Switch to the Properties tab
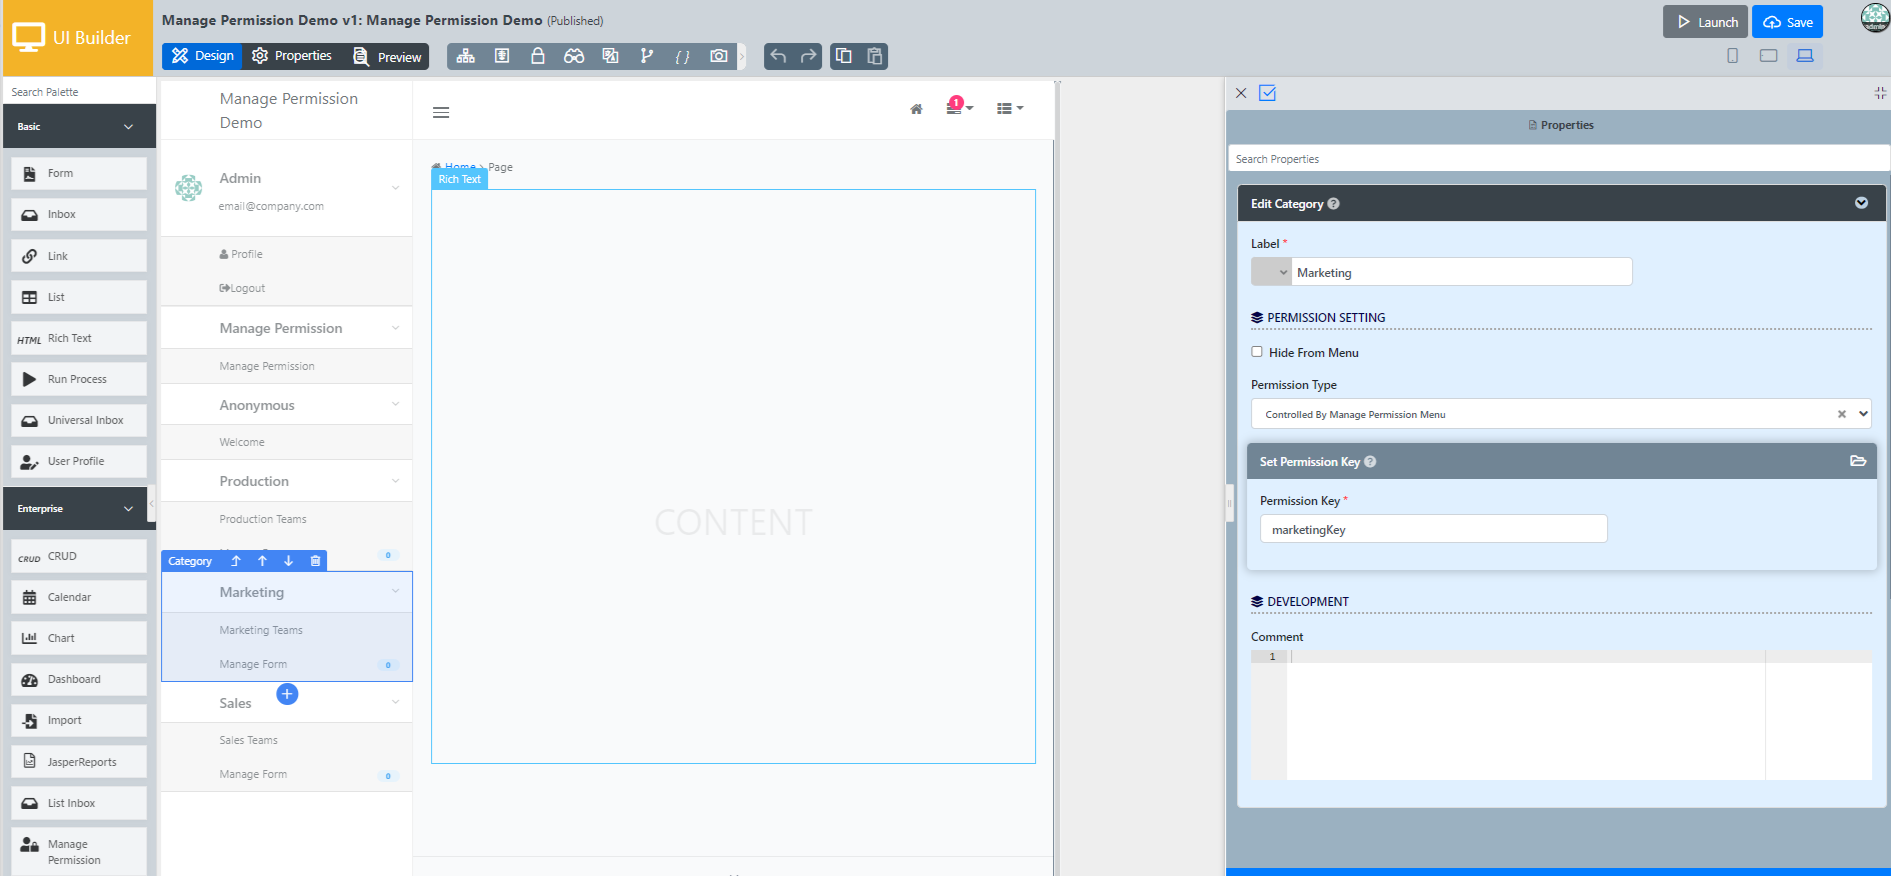1891x876 pixels. (x=292, y=56)
